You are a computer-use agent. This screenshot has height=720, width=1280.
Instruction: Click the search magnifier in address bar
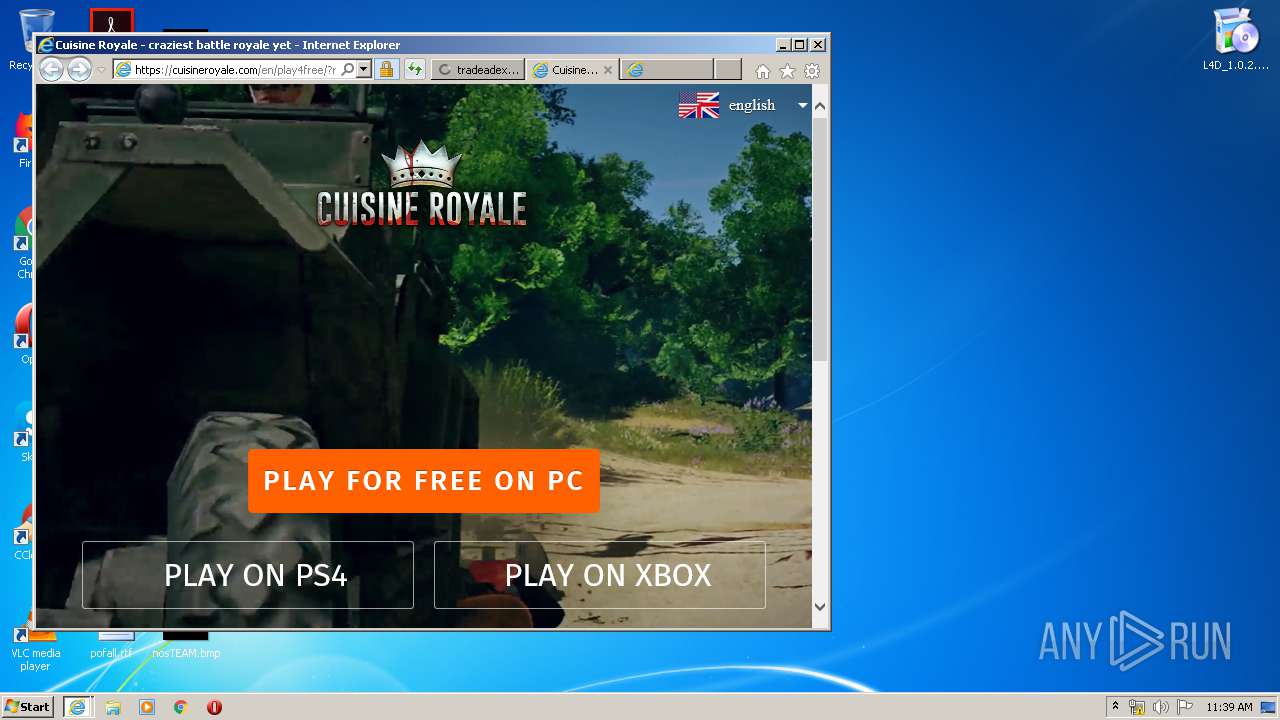347,70
